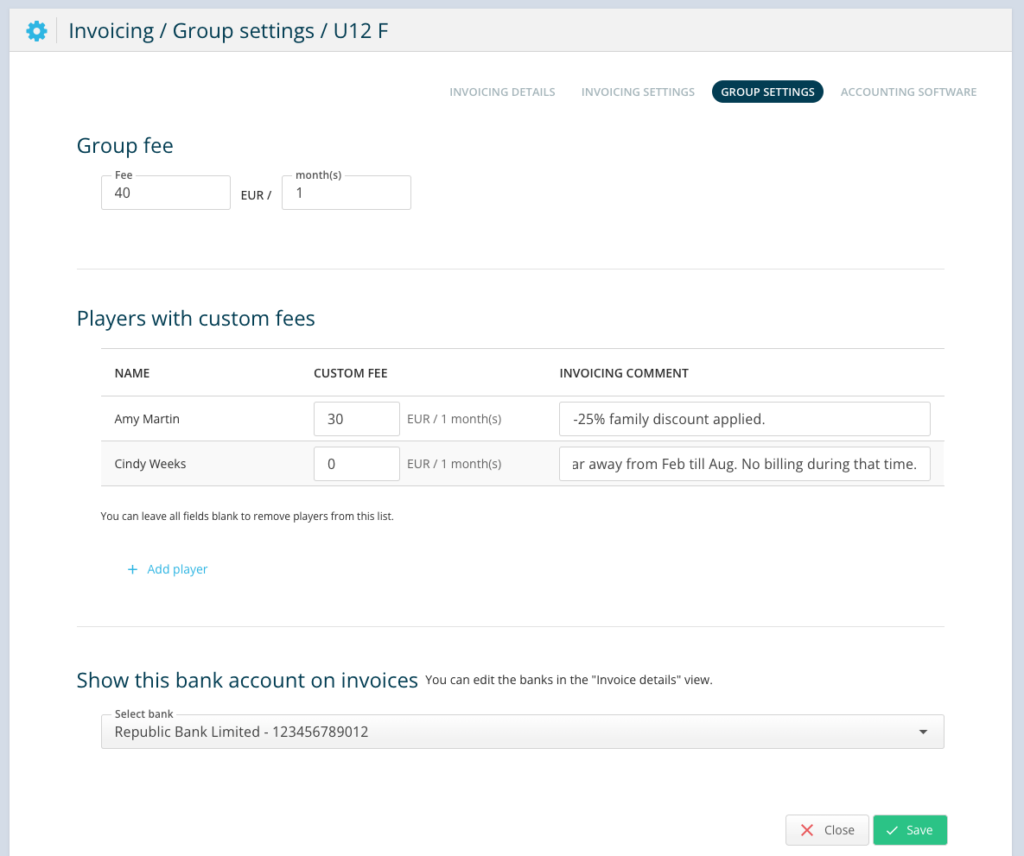Click the group Fee input field

point(166,193)
